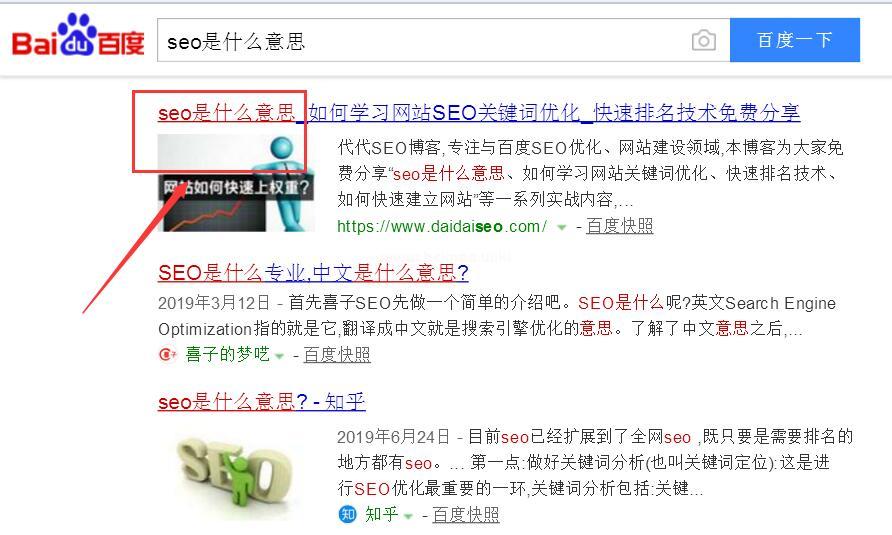
Task: Open 百度快照 for 喜子的梦呓 result
Action: coord(337,355)
